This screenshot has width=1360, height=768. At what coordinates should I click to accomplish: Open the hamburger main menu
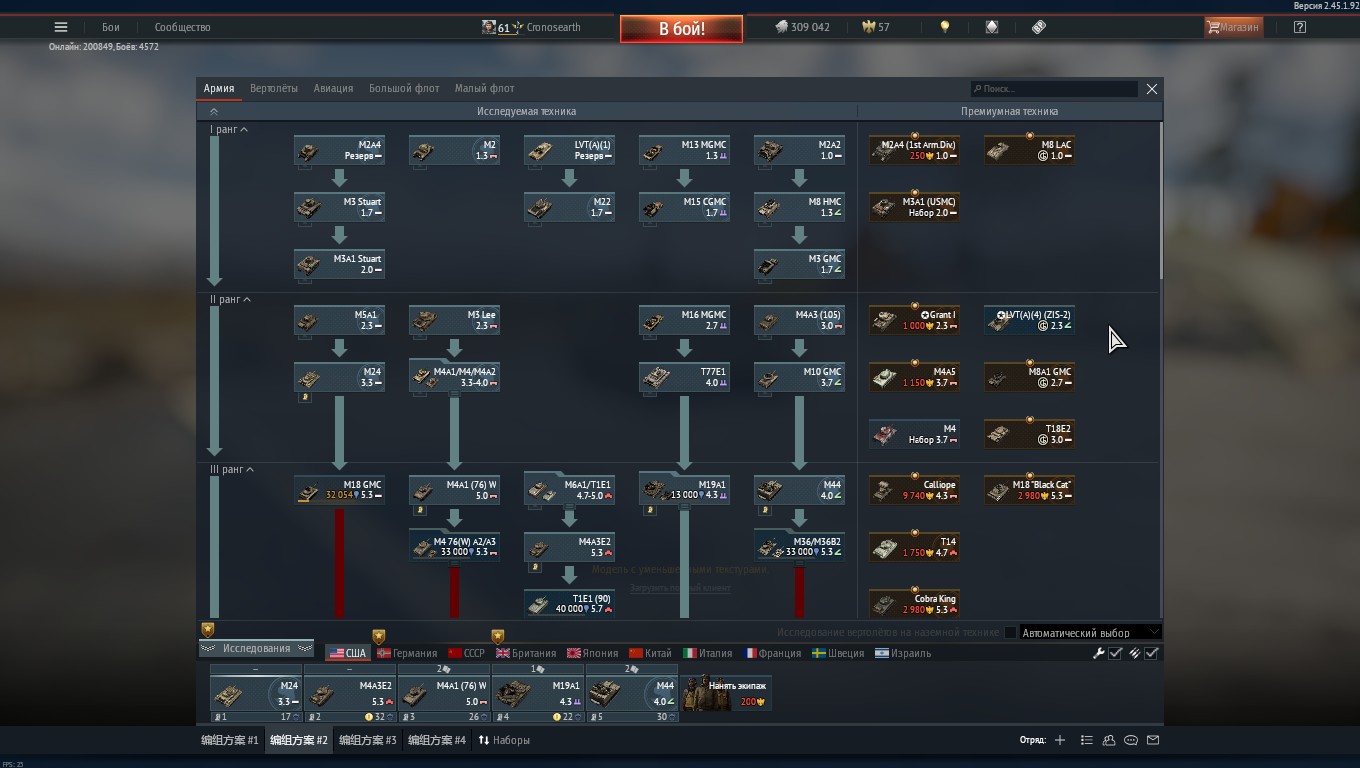[61, 27]
